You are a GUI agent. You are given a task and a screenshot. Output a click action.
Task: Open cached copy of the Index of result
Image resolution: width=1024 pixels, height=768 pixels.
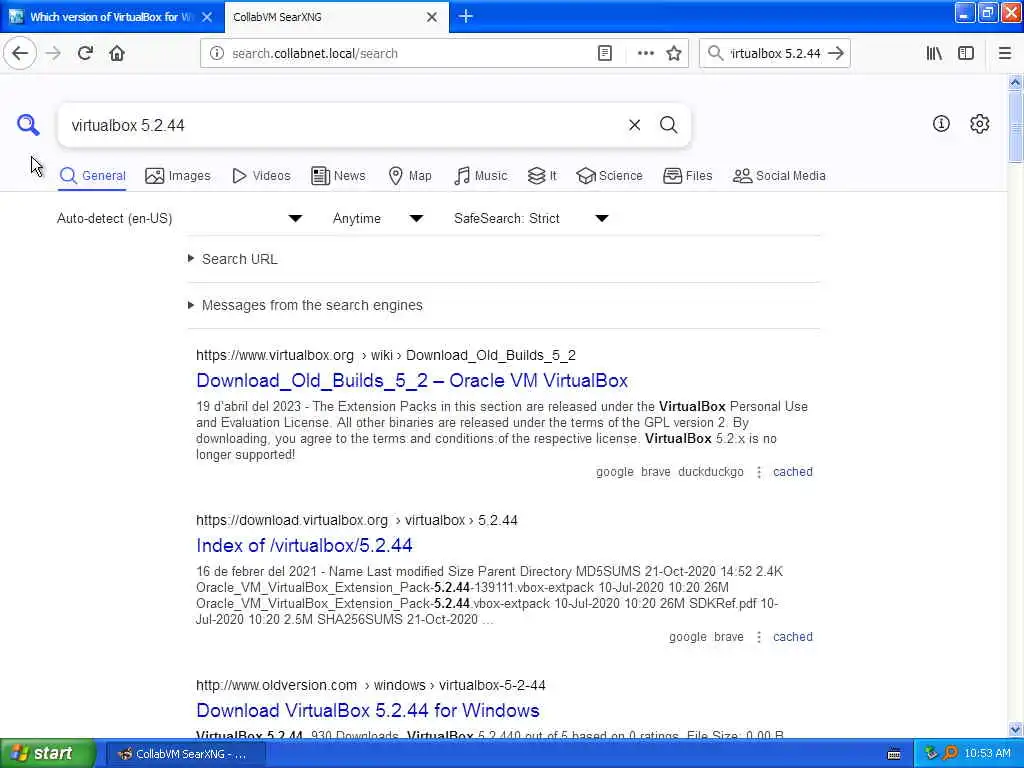click(793, 637)
